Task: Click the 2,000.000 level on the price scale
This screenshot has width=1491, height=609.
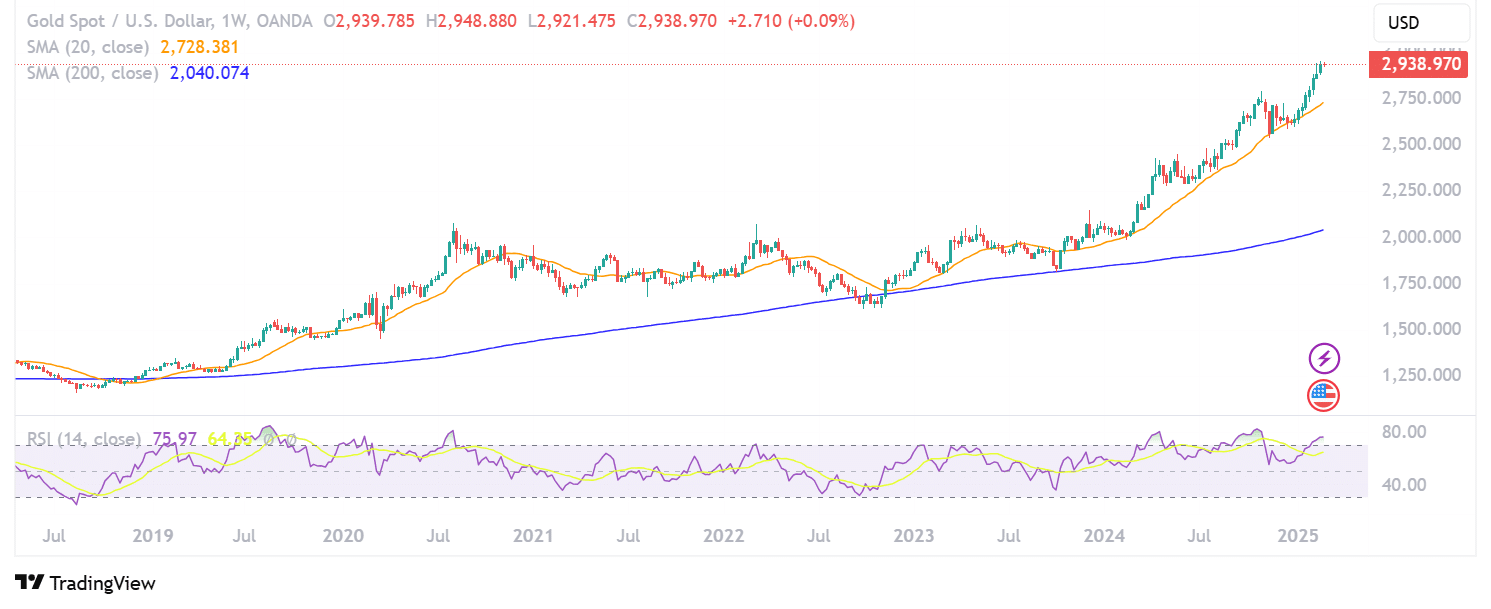Action: pyautogui.click(x=1419, y=237)
